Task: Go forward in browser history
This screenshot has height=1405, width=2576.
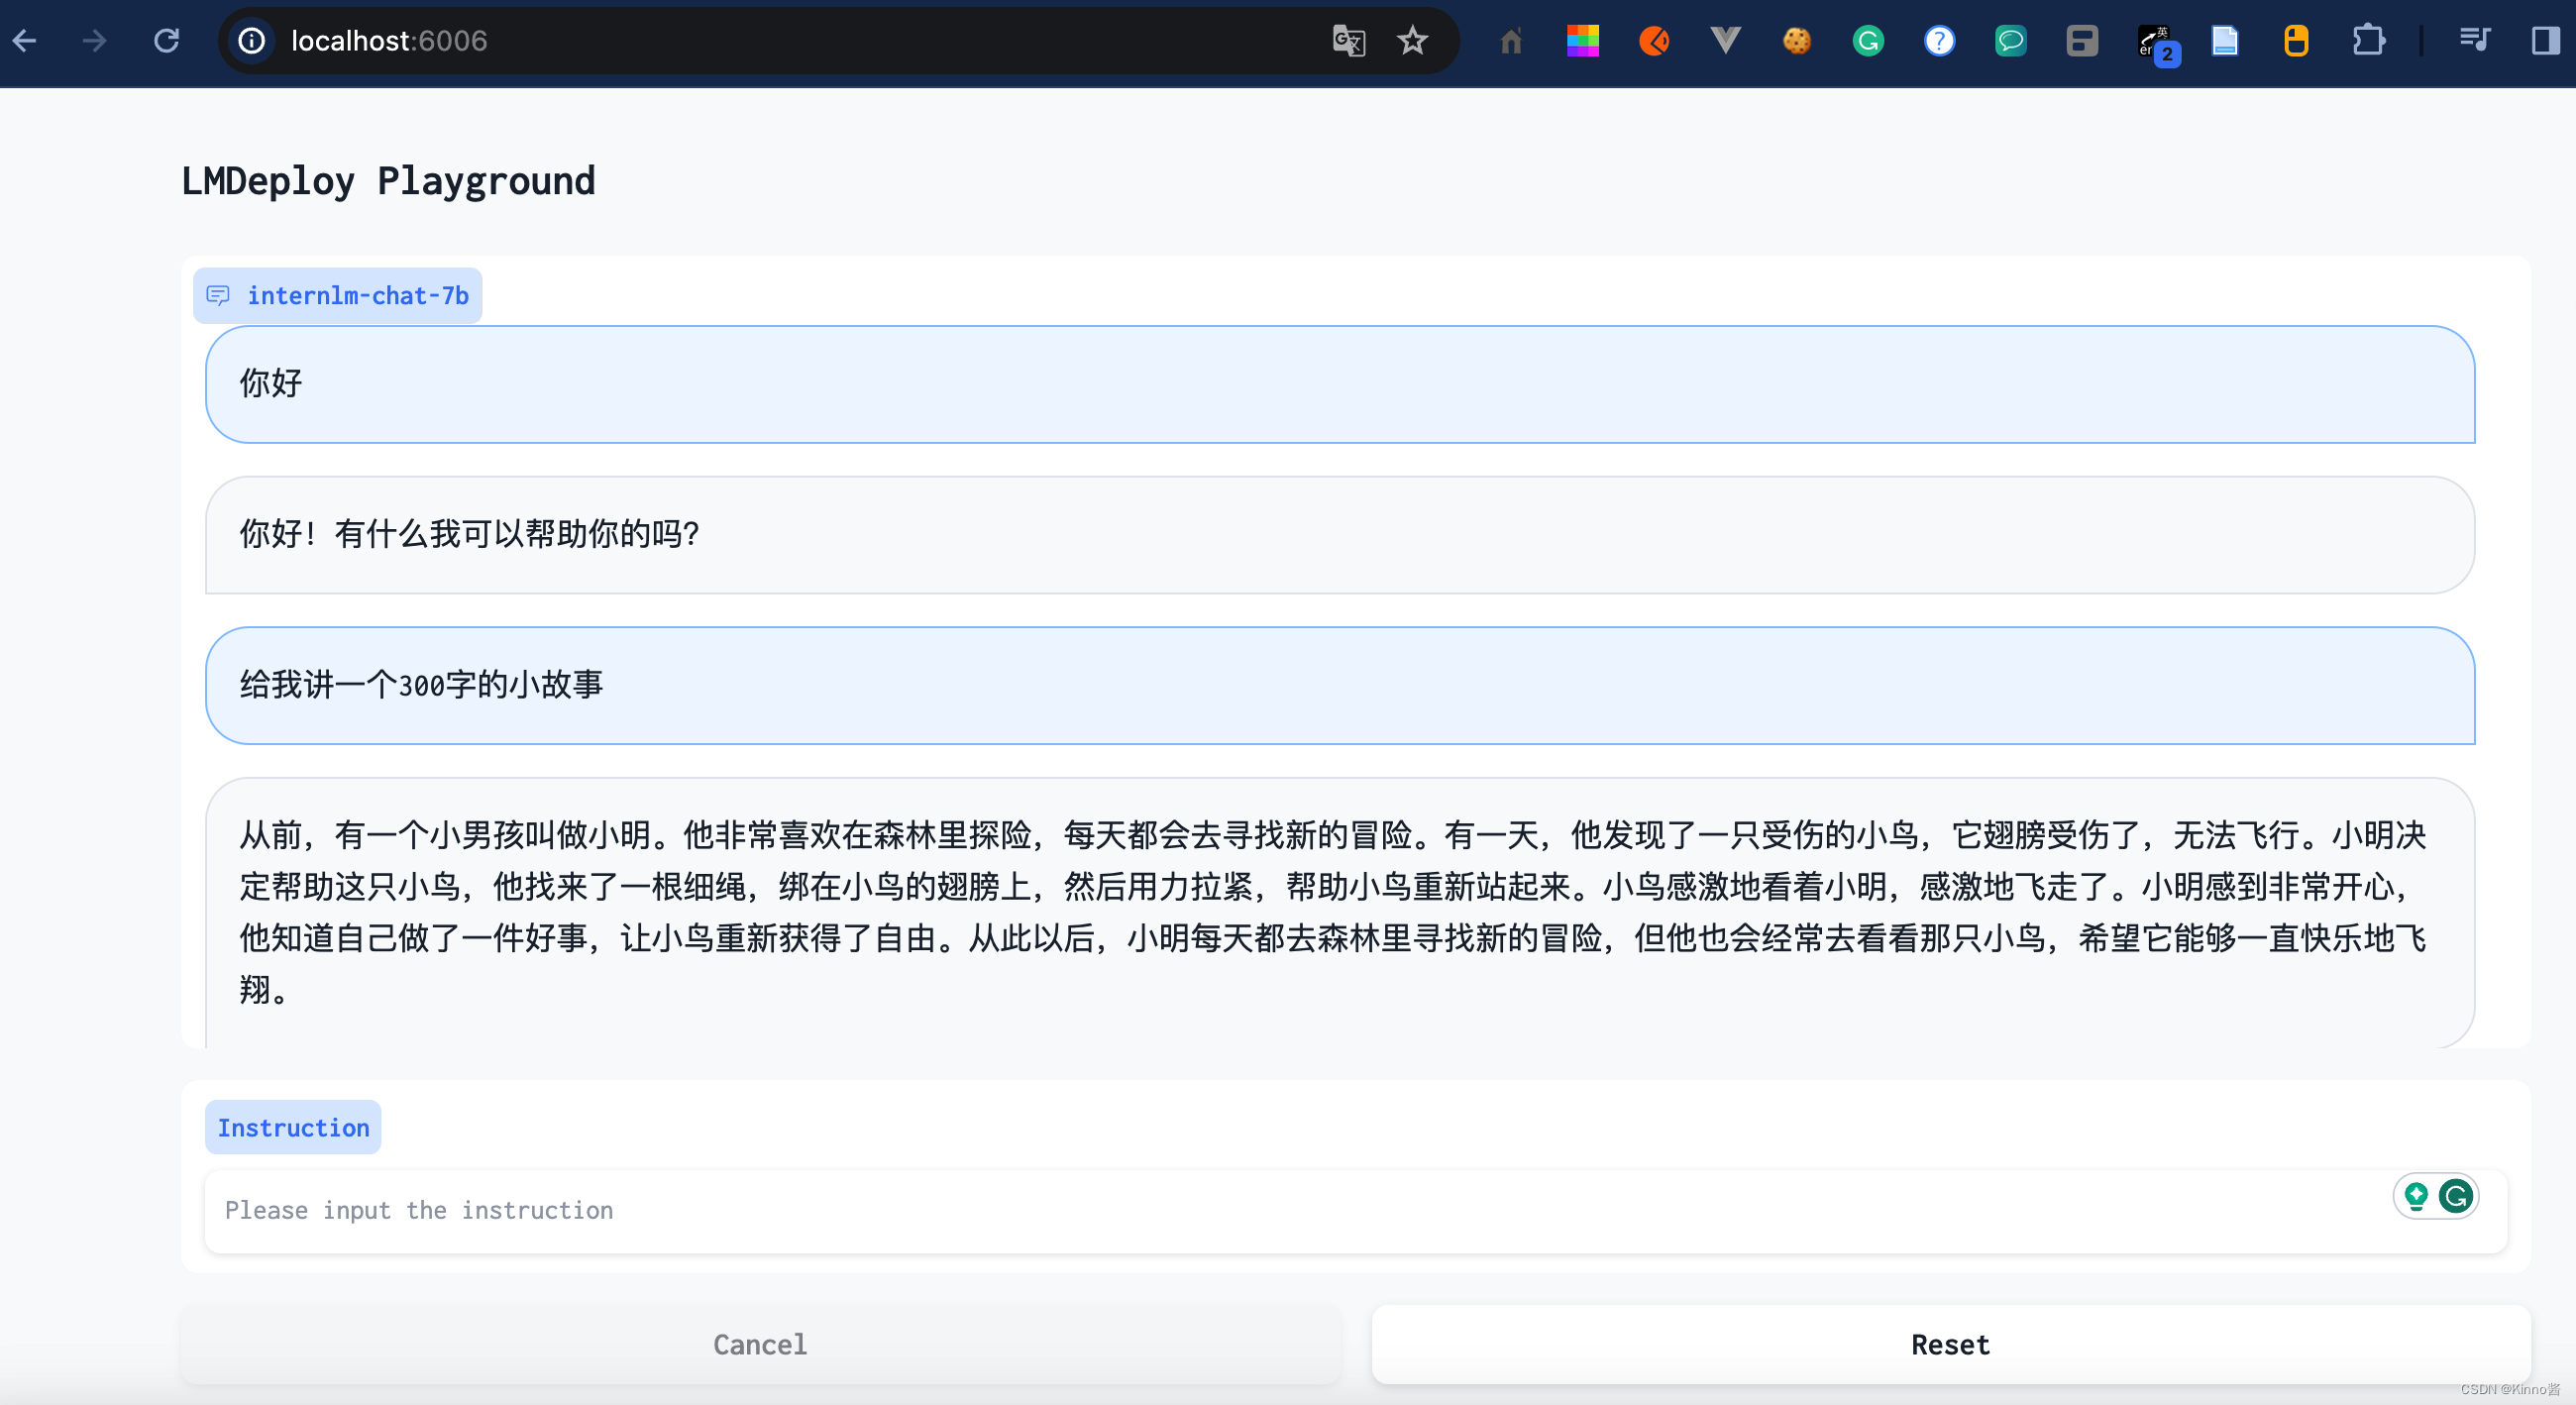Action: [x=95, y=41]
